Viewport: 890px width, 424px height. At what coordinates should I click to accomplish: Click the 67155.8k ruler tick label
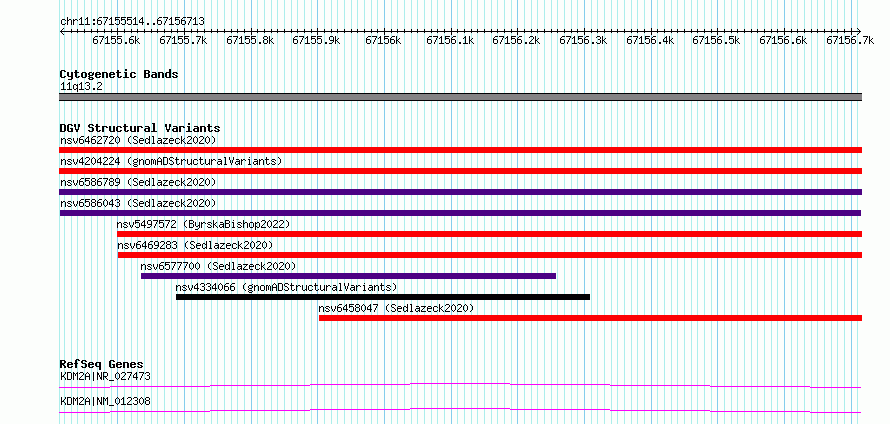coord(250,40)
